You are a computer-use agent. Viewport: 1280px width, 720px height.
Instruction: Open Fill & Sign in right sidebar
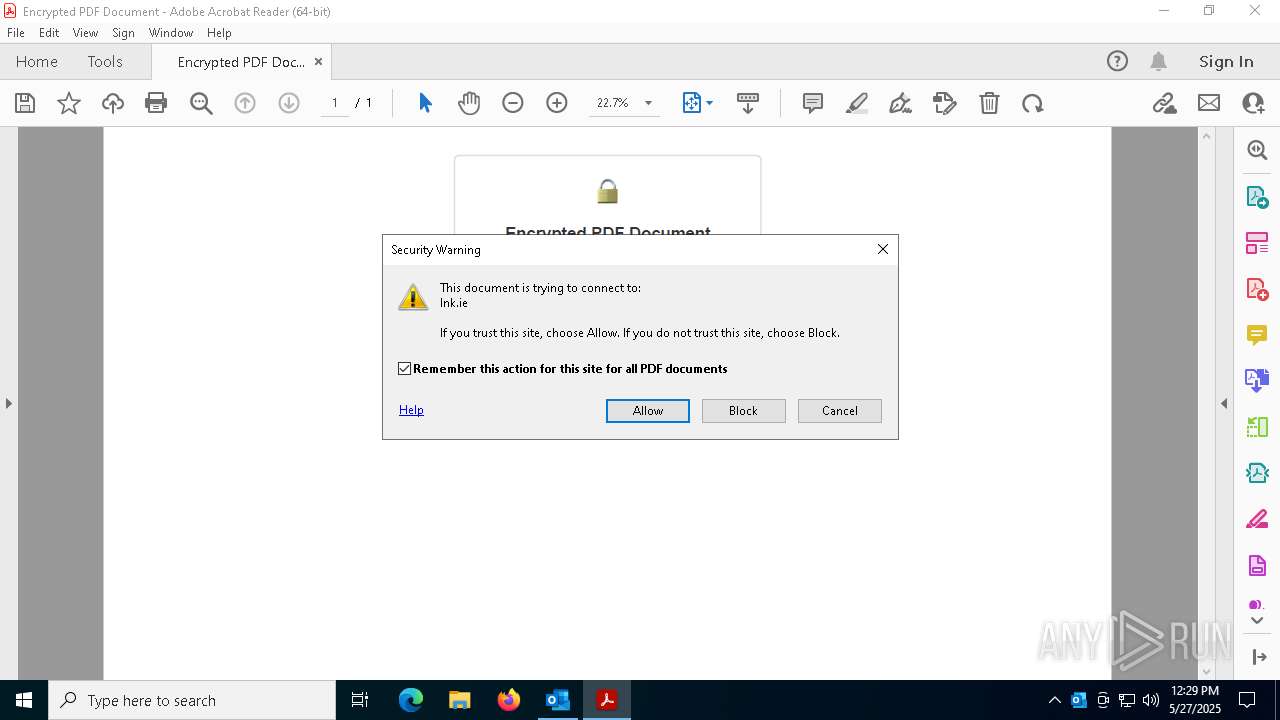tap(1257, 519)
